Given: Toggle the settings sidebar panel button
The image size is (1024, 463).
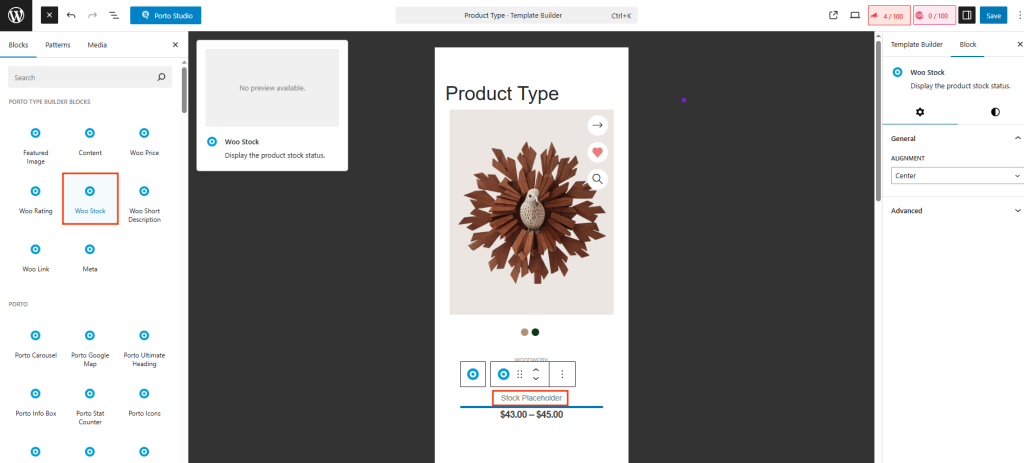Looking at the screenshot, I should [966, 15].
